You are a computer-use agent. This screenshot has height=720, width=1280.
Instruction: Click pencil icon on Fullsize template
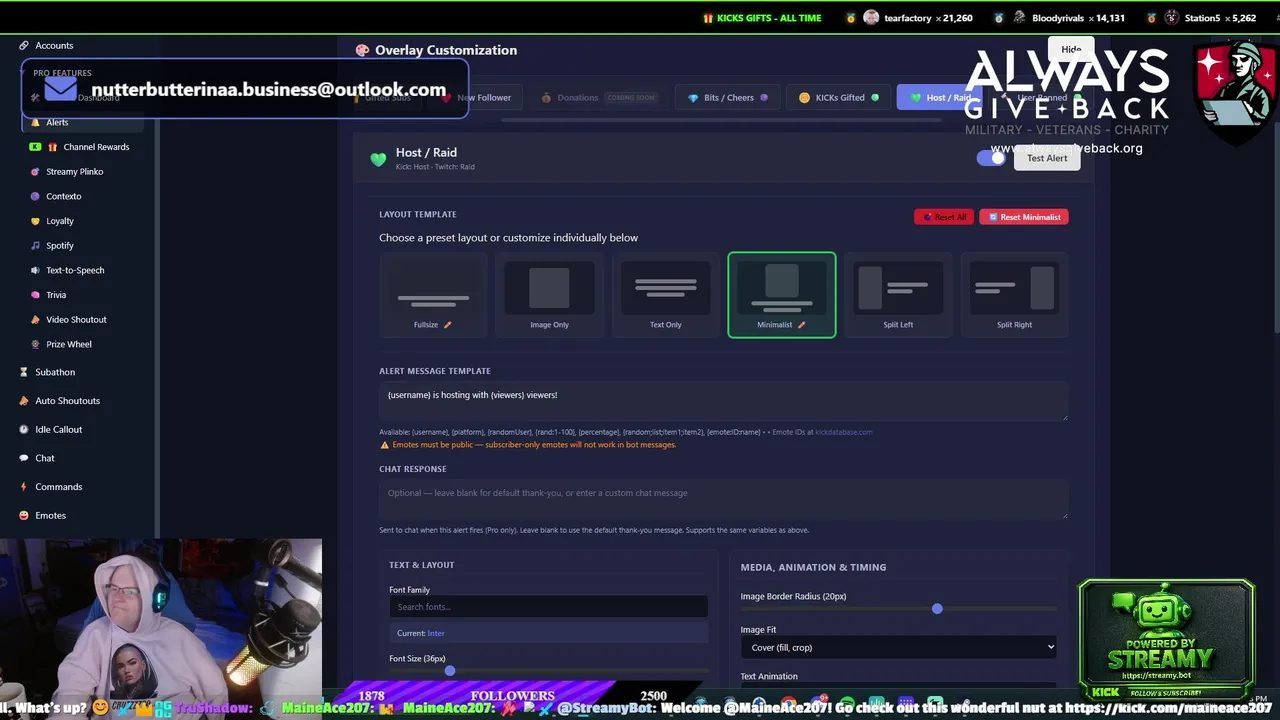pos(447,324)
